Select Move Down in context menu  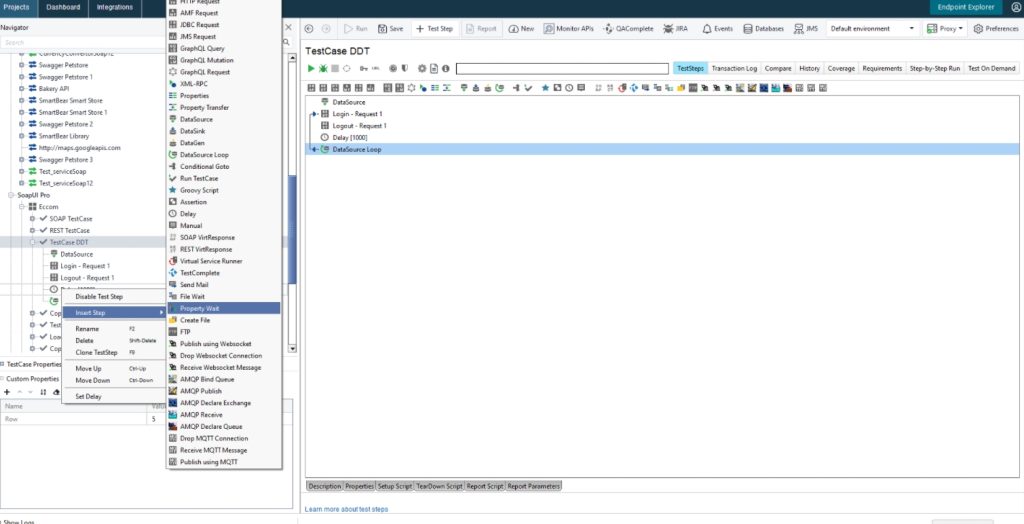114,380
